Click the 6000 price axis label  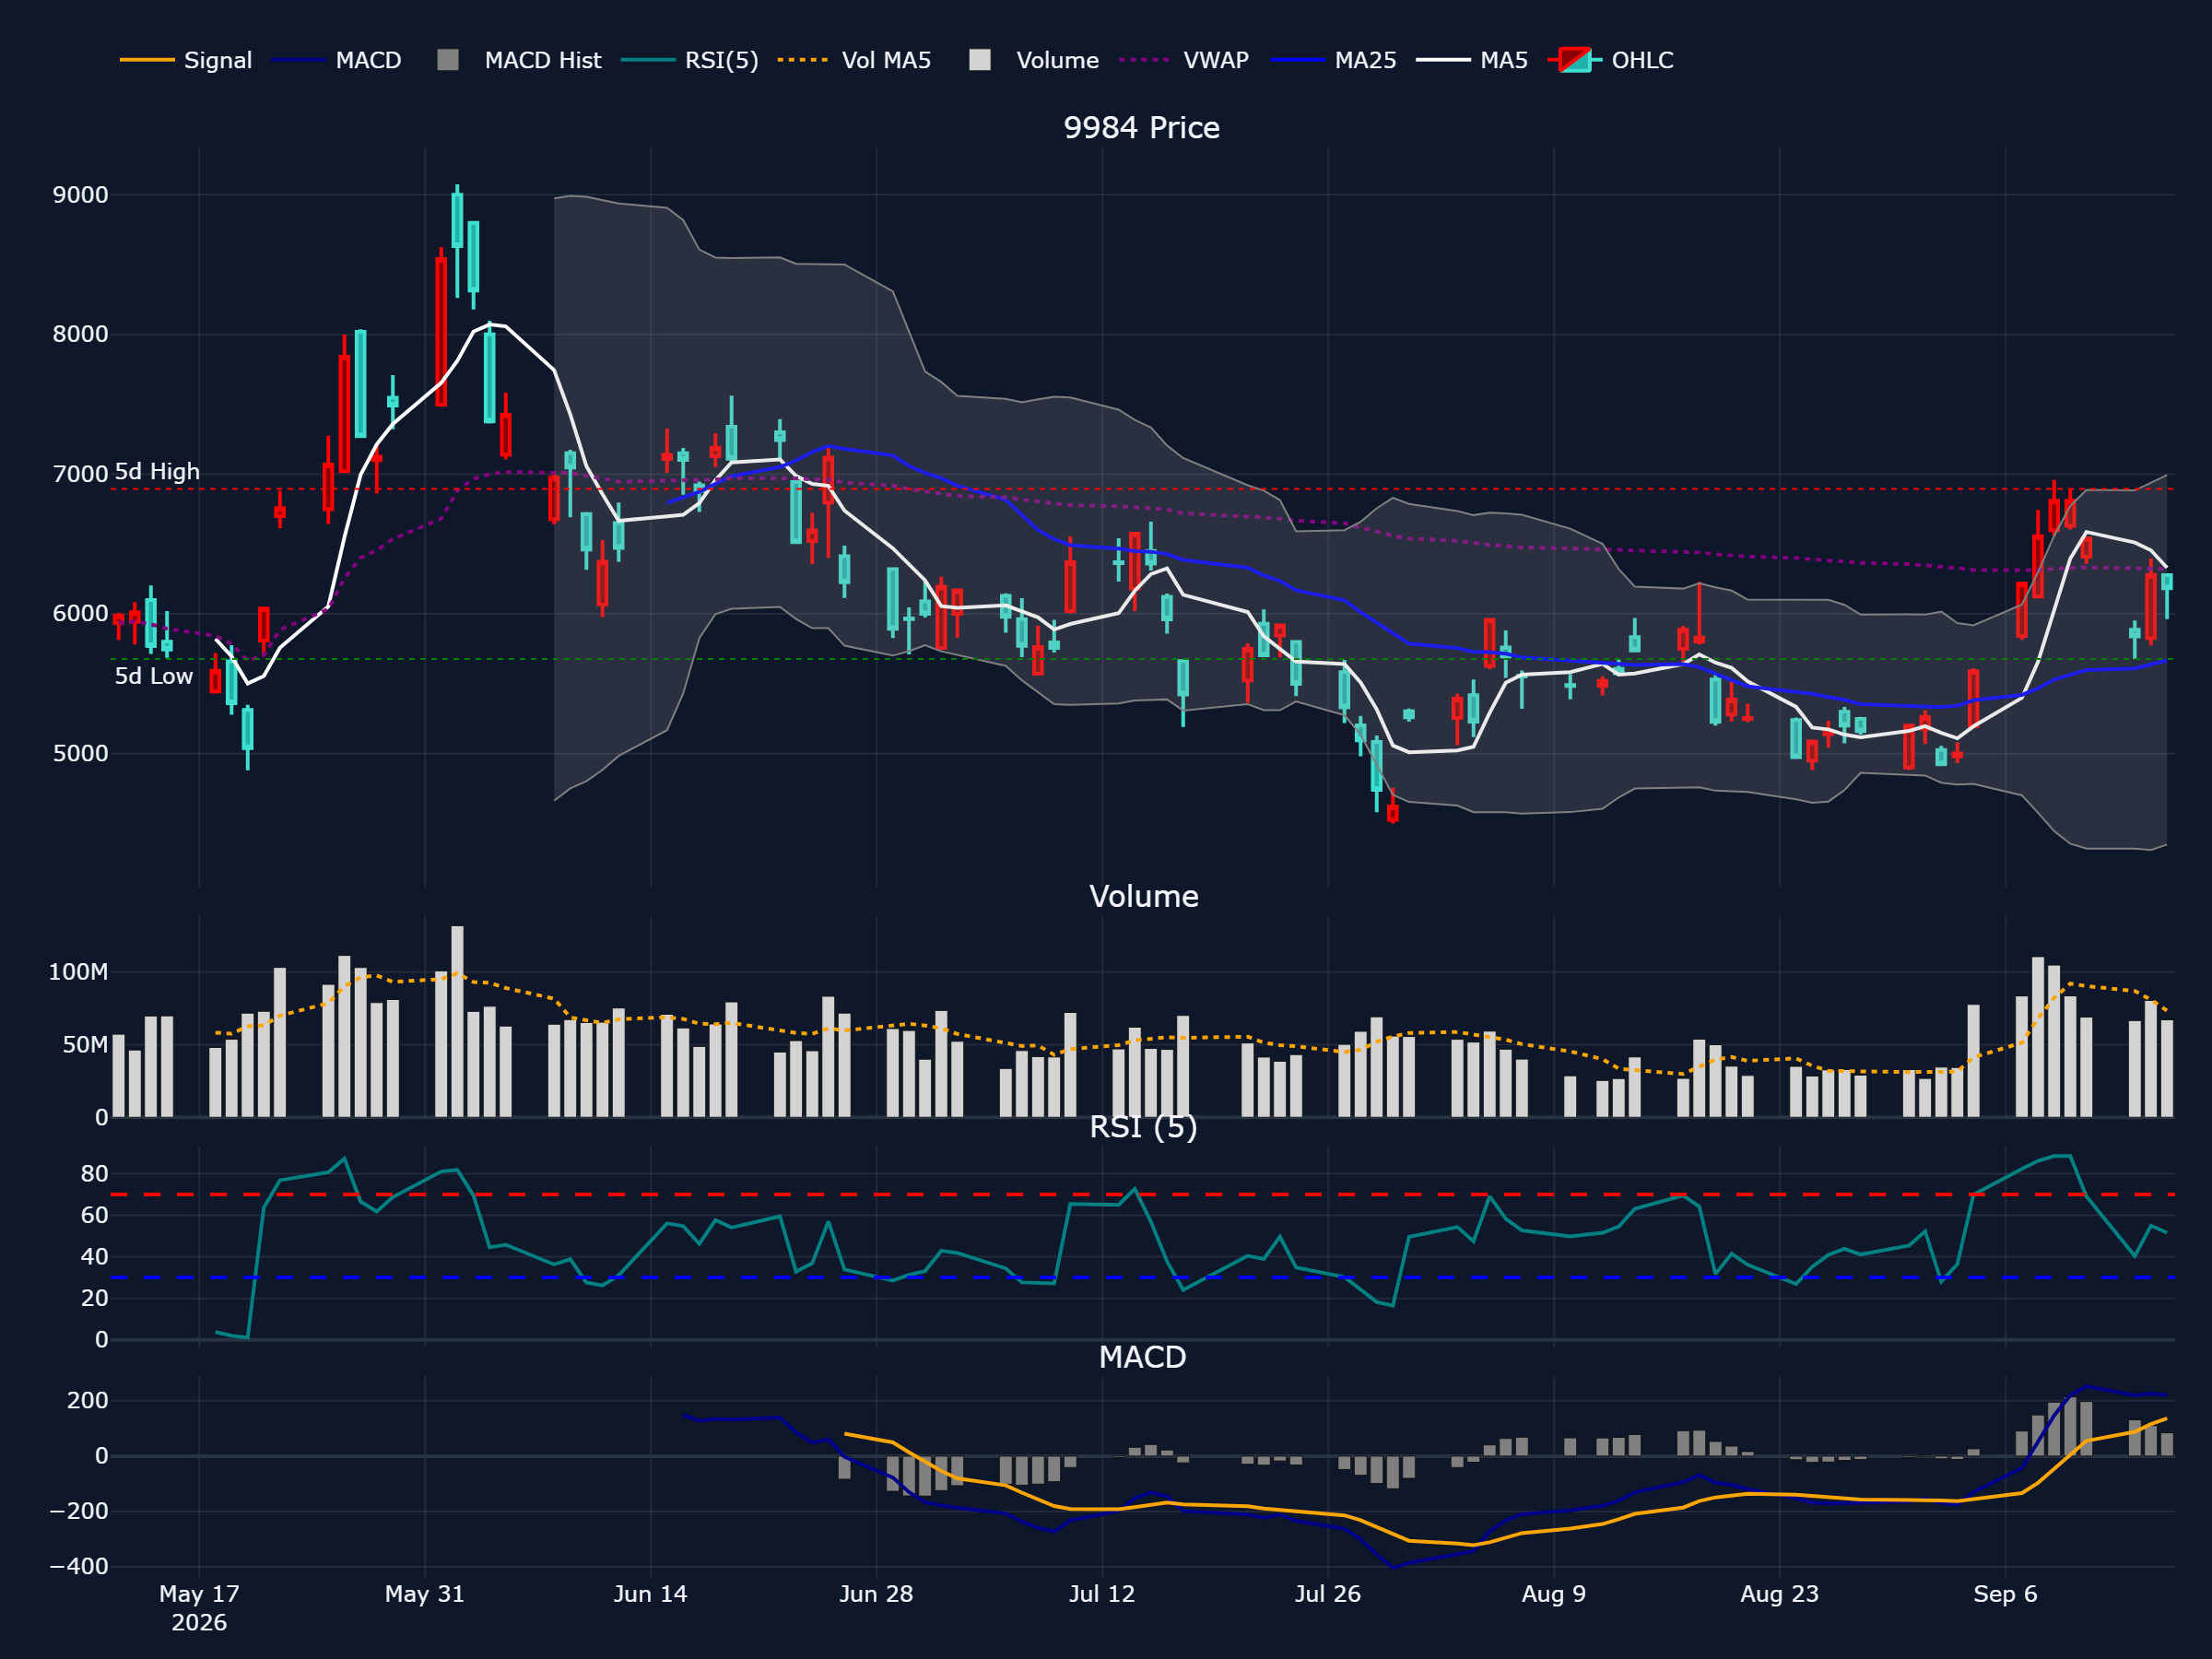[x=80, y=614]
